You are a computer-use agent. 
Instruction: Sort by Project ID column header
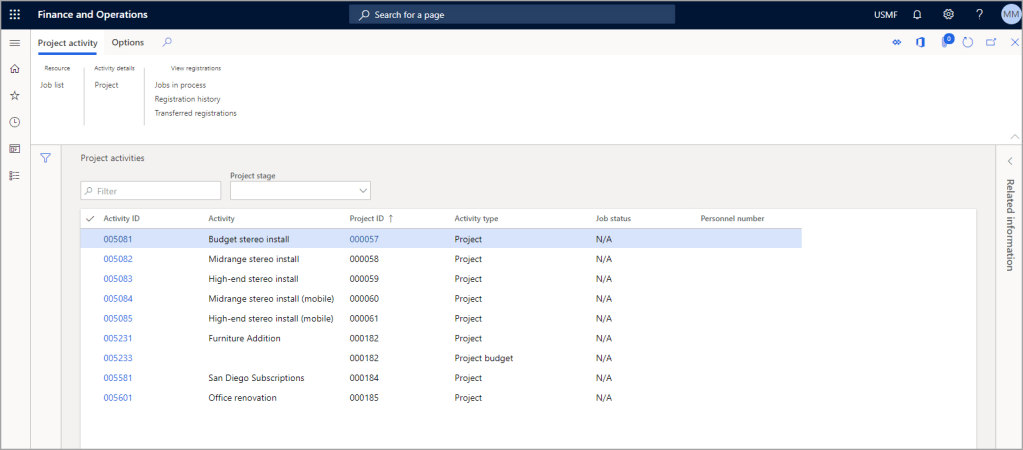[x=366, y=218]
